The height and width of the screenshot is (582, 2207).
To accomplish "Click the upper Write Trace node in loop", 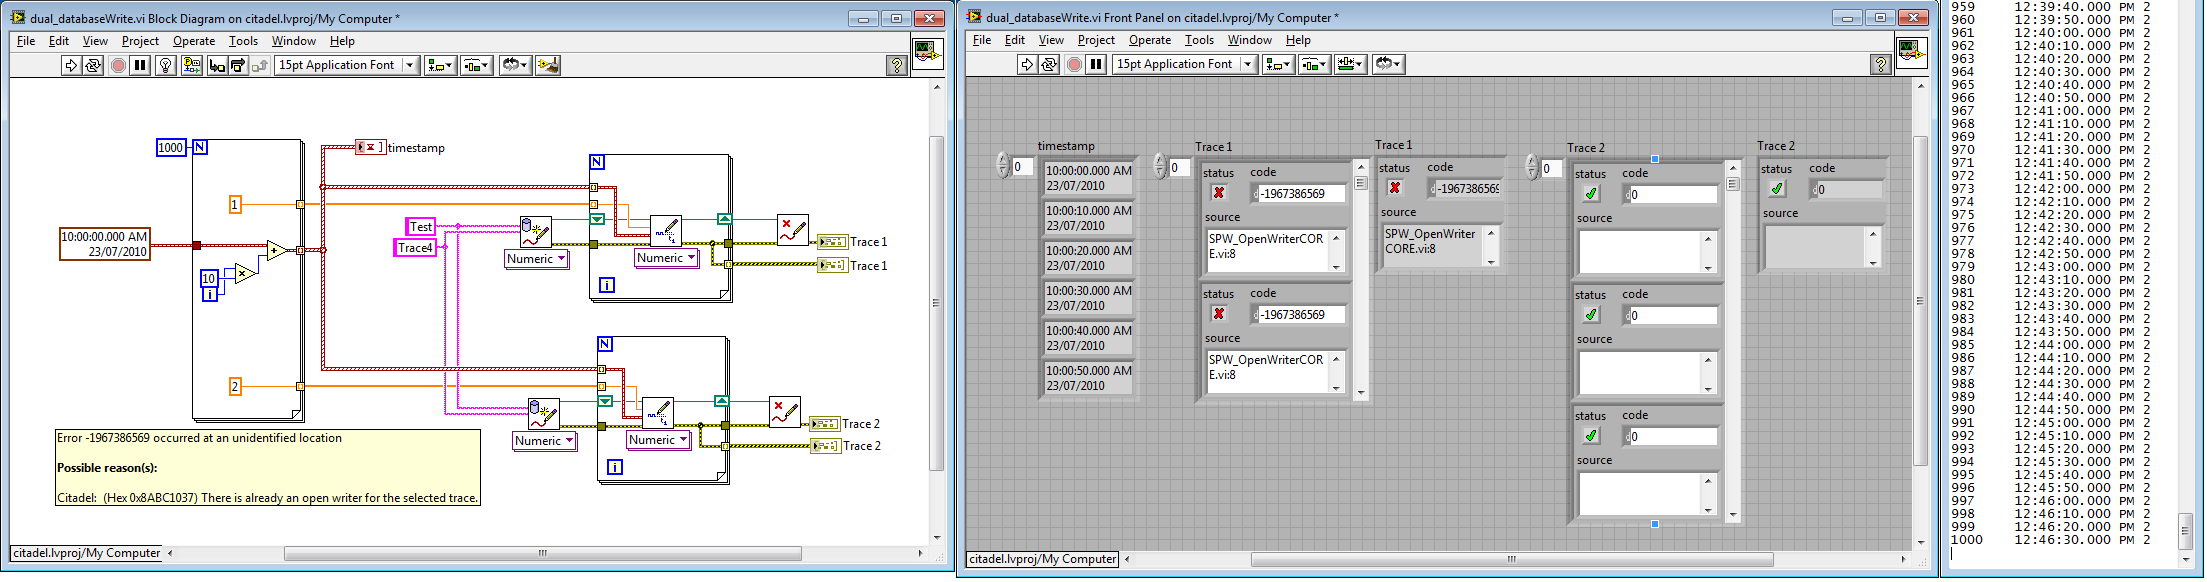I will (x=665, y=231).
